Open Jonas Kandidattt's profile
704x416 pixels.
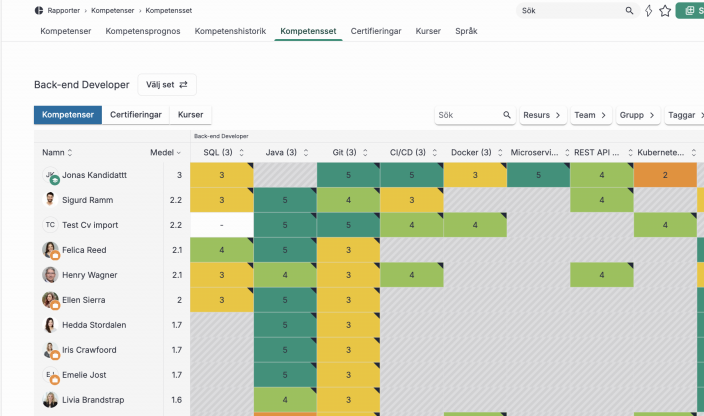95,175
